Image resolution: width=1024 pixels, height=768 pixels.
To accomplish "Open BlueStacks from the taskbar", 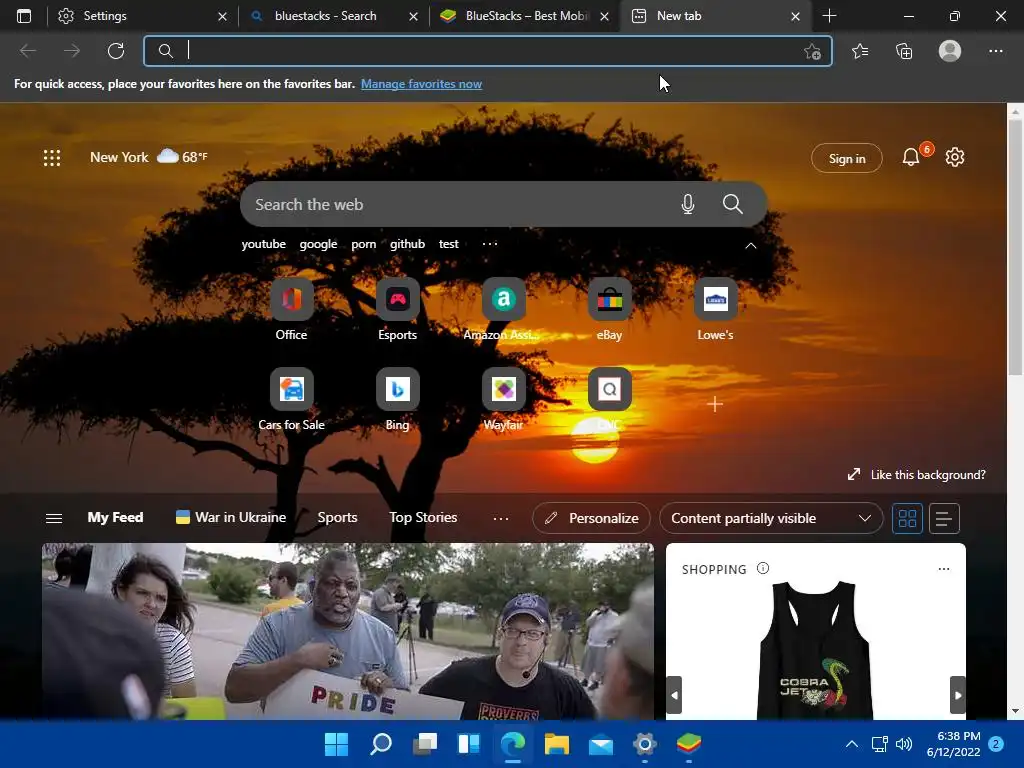I will pos(688,744).
